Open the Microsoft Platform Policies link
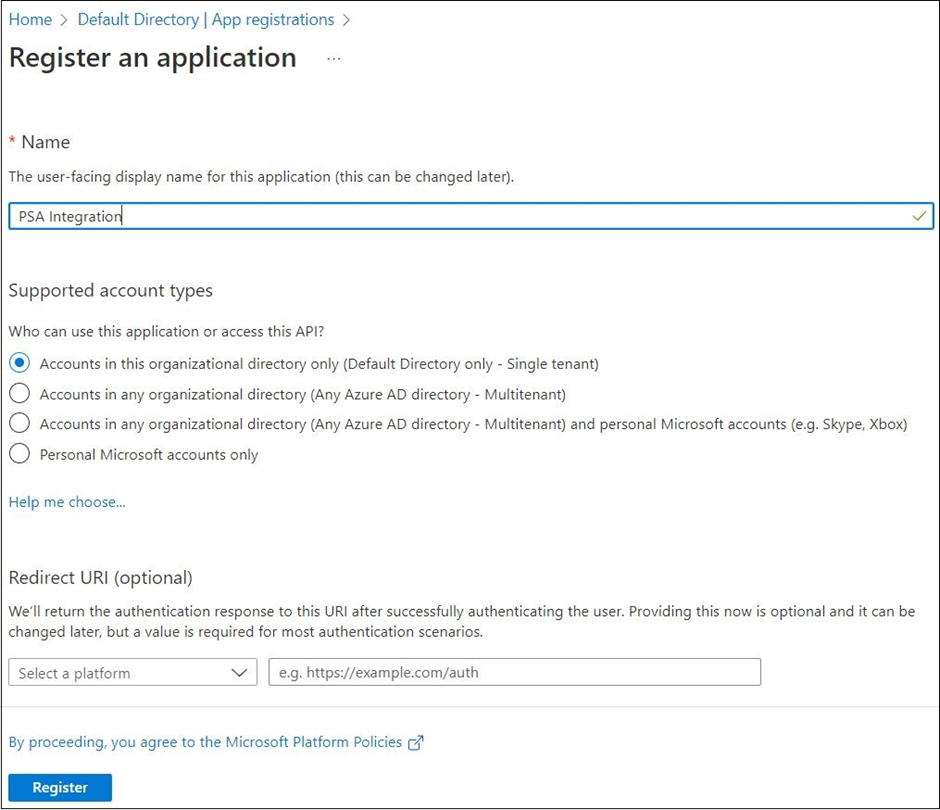Screen dimensions: 940x810 click(x=205, y=742)
